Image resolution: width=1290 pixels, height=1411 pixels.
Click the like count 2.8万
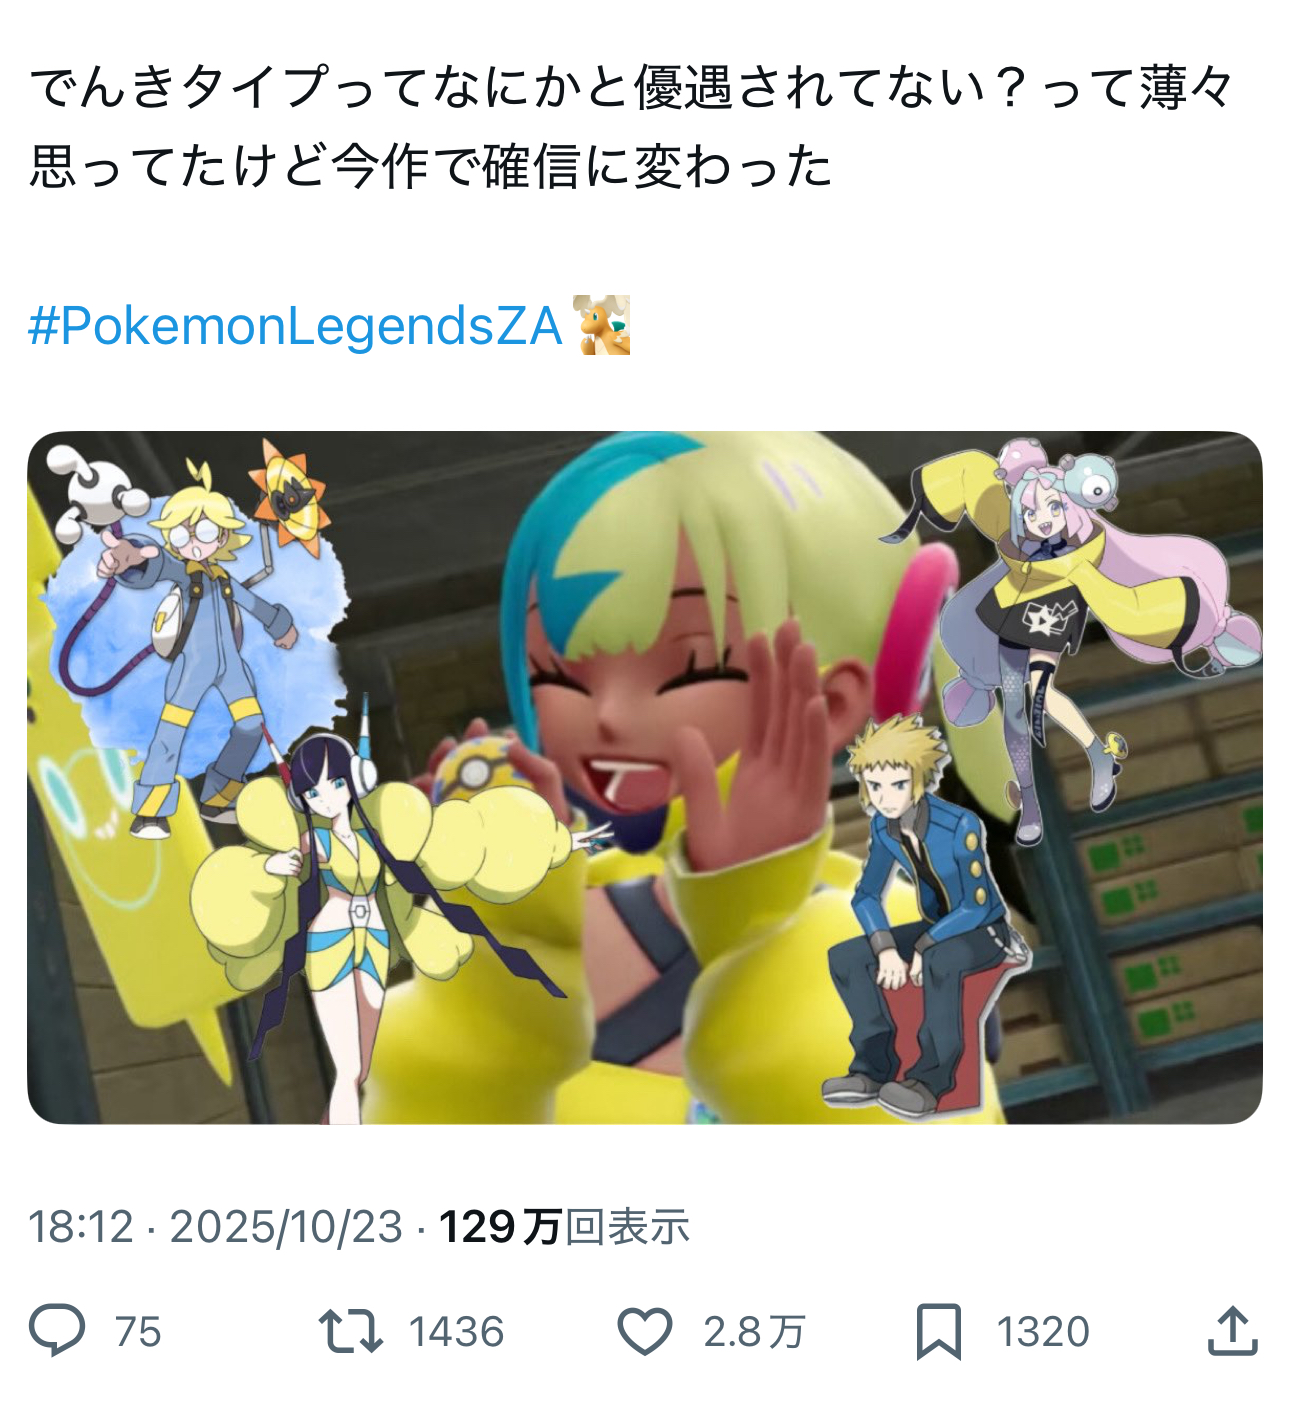(x=754, y=1332)
